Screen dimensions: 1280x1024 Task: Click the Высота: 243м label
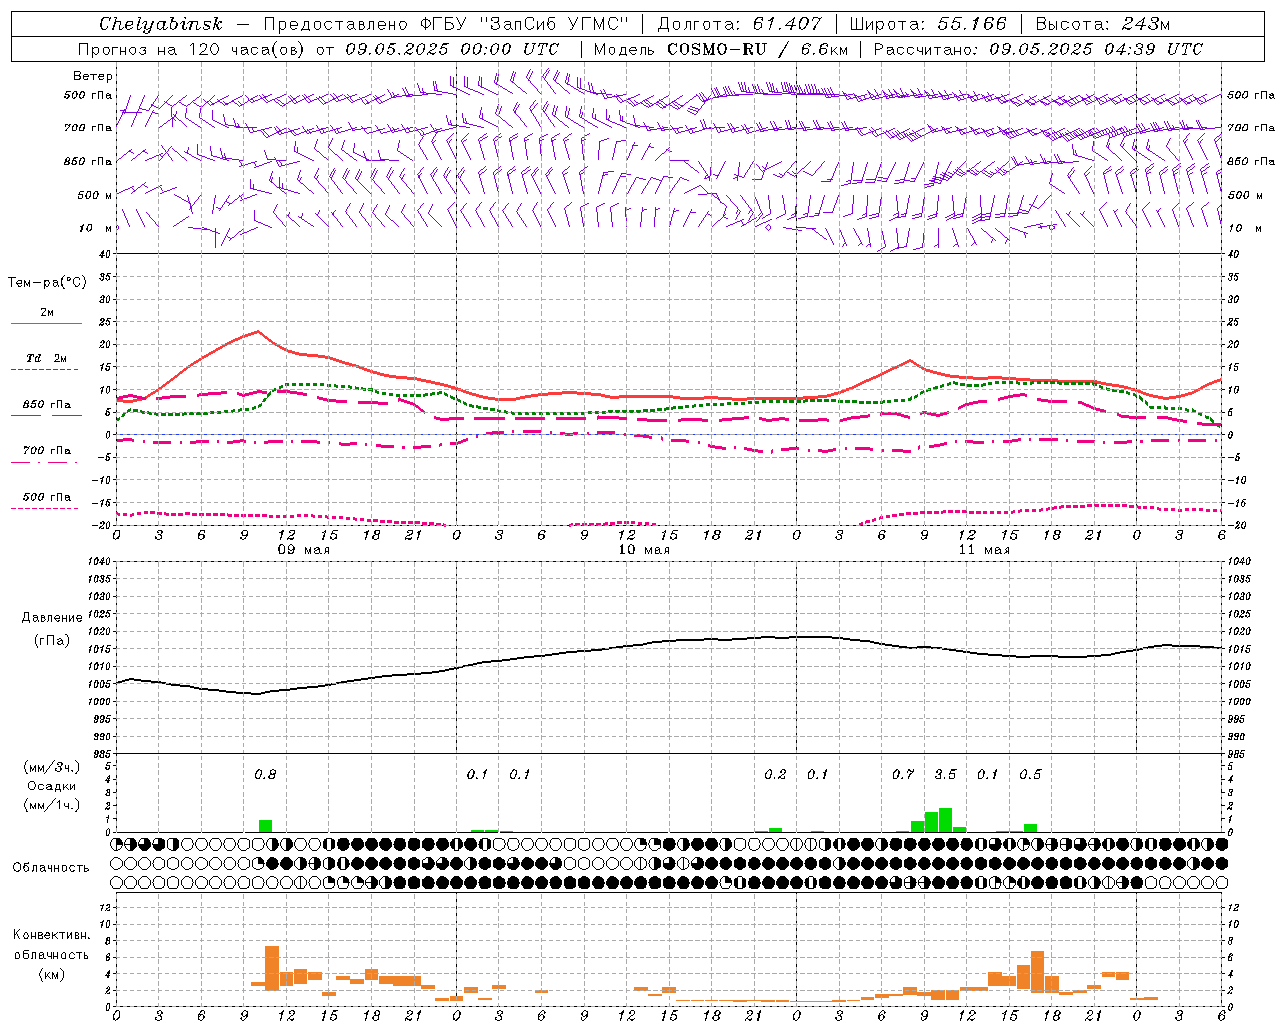[1103, 24]
